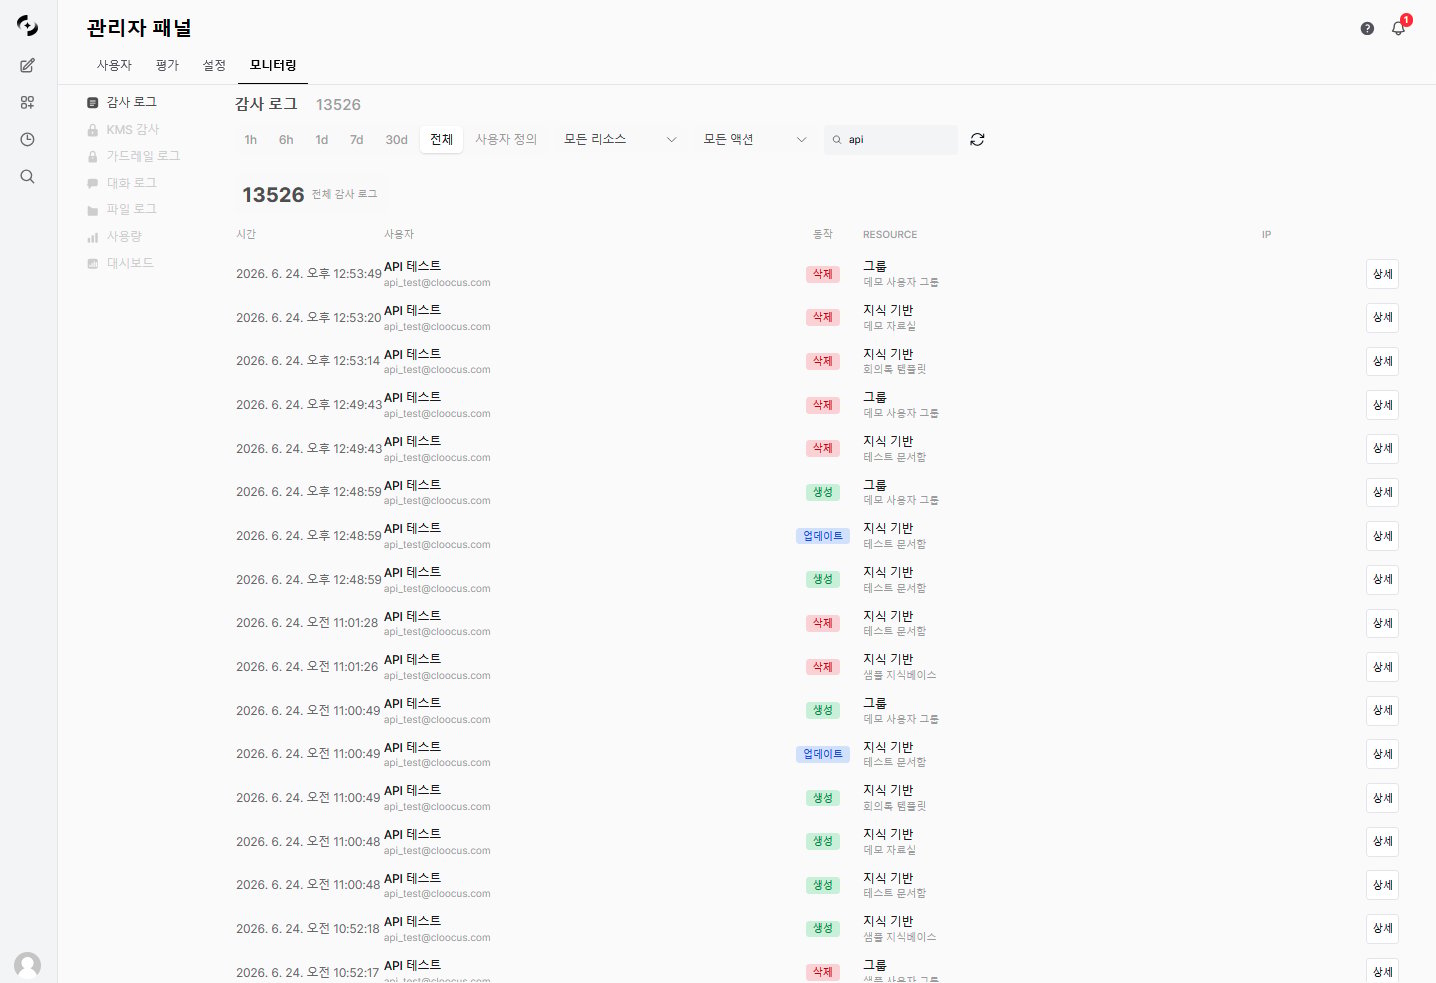The width and height of the screenshot is (1436, 983).
Task: Click the RESOURCE column header
Action: 890,235
